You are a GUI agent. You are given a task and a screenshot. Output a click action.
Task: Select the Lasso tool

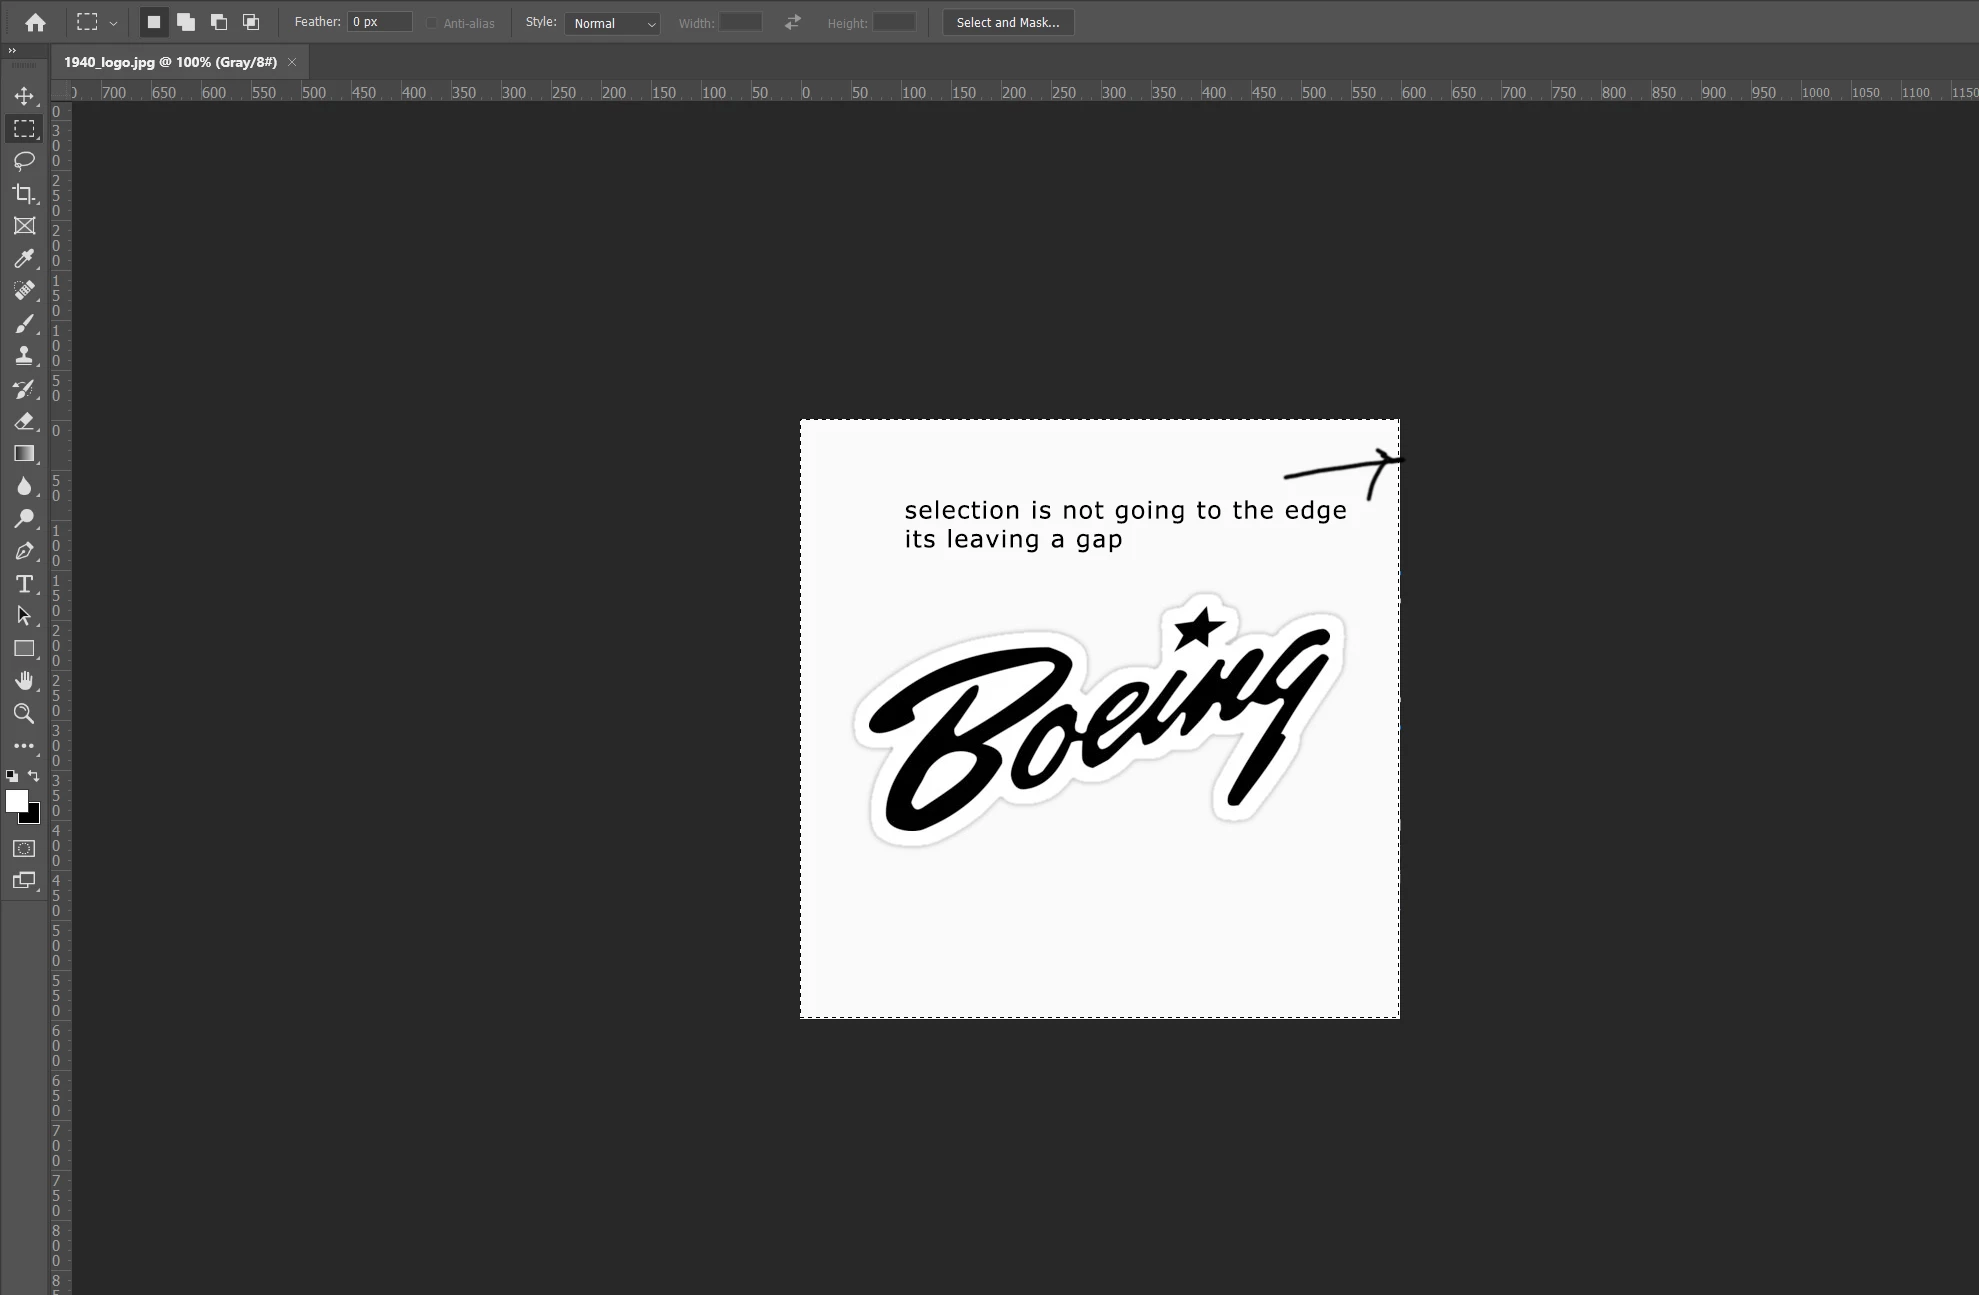coord(24,161)
